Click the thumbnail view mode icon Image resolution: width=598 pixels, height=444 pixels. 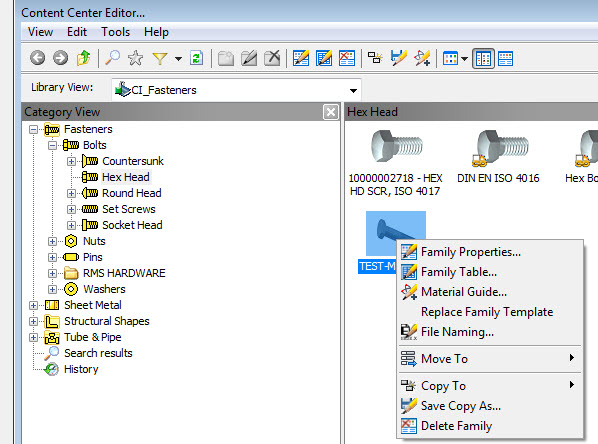coord(450,59)
